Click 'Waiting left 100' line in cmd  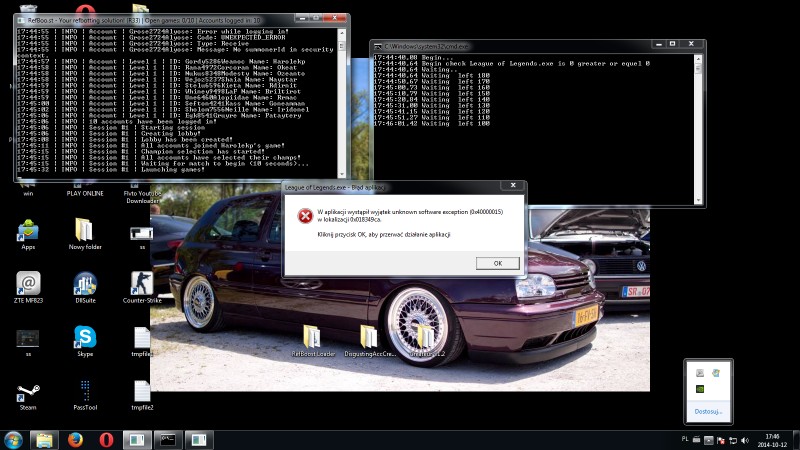(432, 123)
